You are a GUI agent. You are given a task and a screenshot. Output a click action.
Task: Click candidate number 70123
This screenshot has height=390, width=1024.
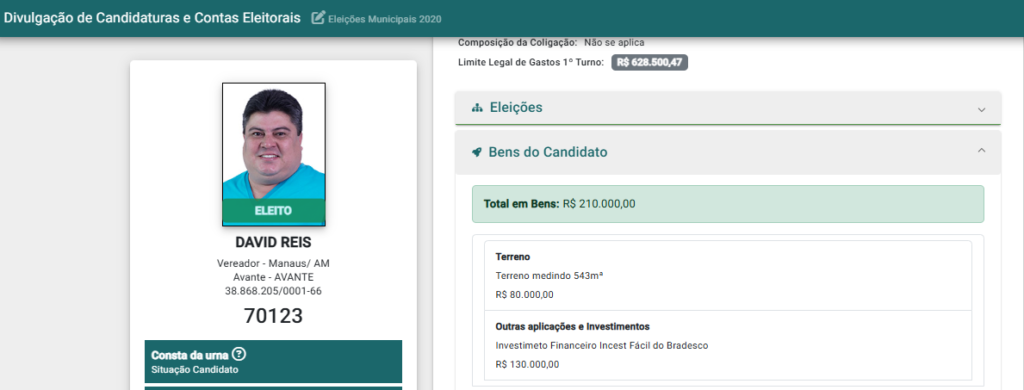tap(273, 316)
